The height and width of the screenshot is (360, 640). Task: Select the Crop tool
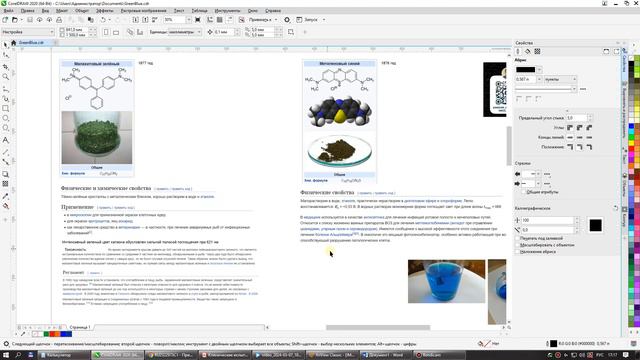[5, 66]
